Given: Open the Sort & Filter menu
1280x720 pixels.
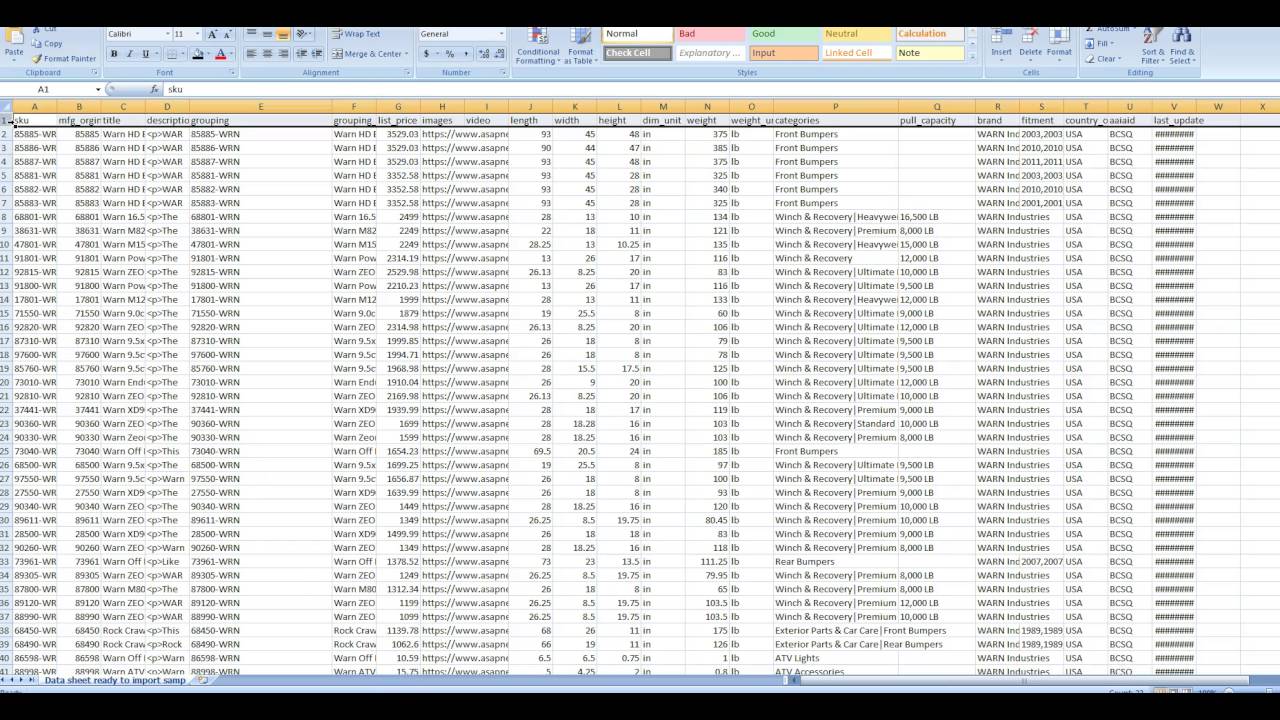Looking at the screenshot, I should tap(1153, 47).
